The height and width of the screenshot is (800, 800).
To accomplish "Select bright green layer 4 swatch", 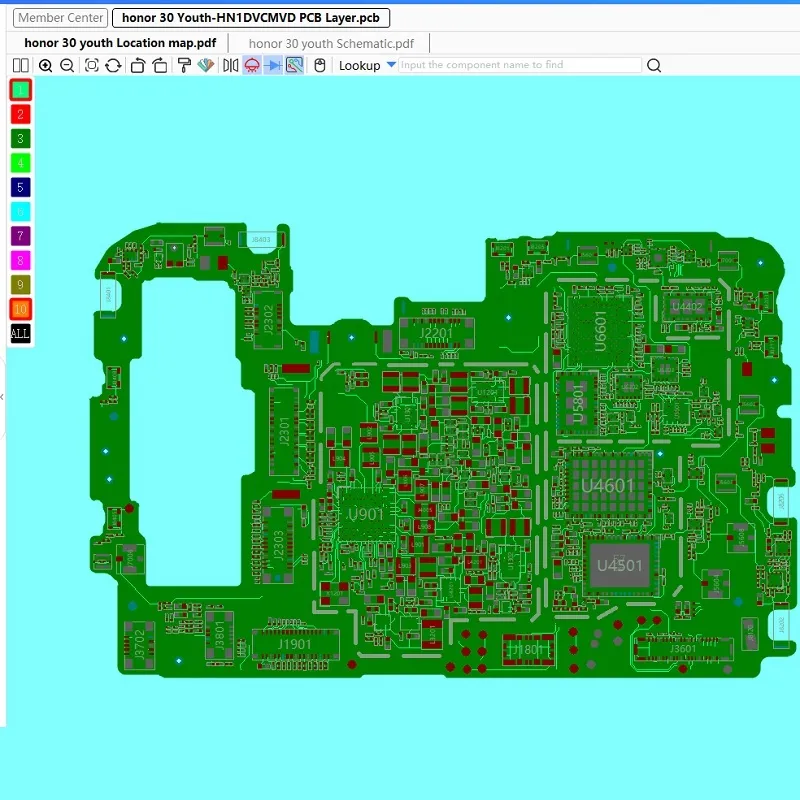I will tap(20, 163).
